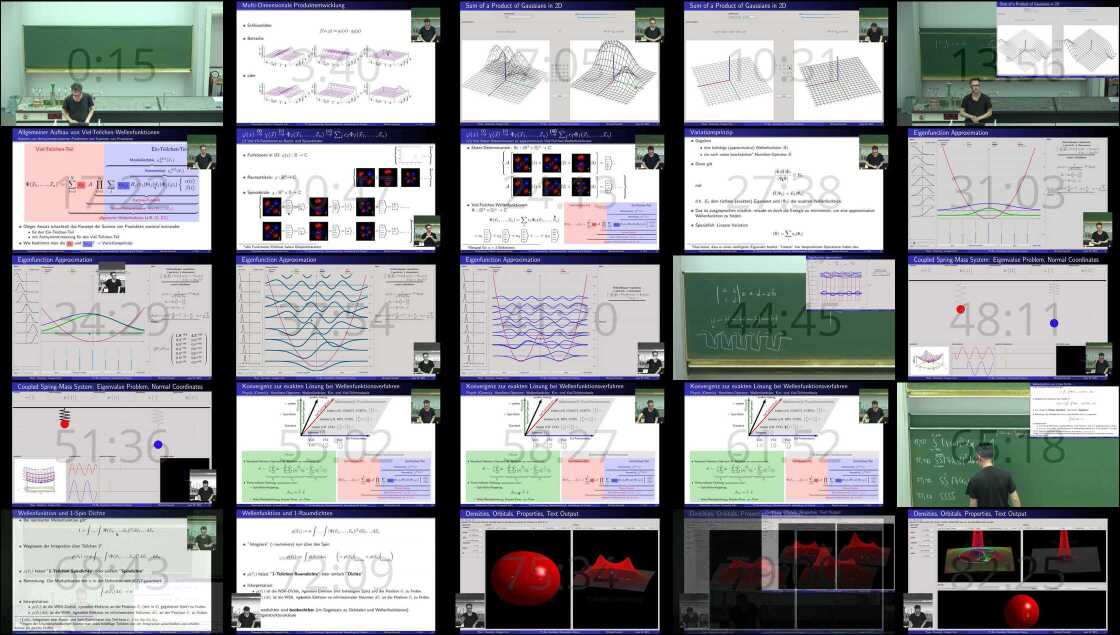Screen dimensions: 1120x635
Task: Select the Wellenfunktion und 1-Spin Dichte slide
Action: 111,571
